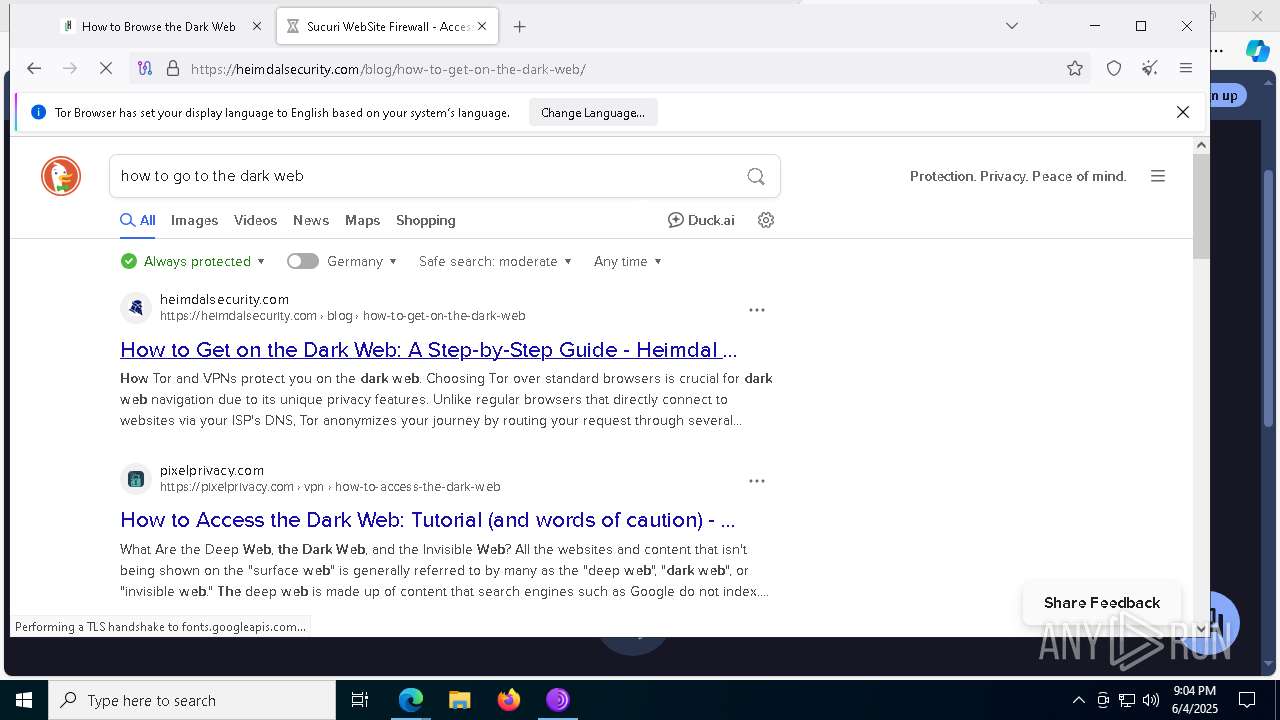
Task: Open Microsoft Edge from taskbar
Action: [411, 700]
